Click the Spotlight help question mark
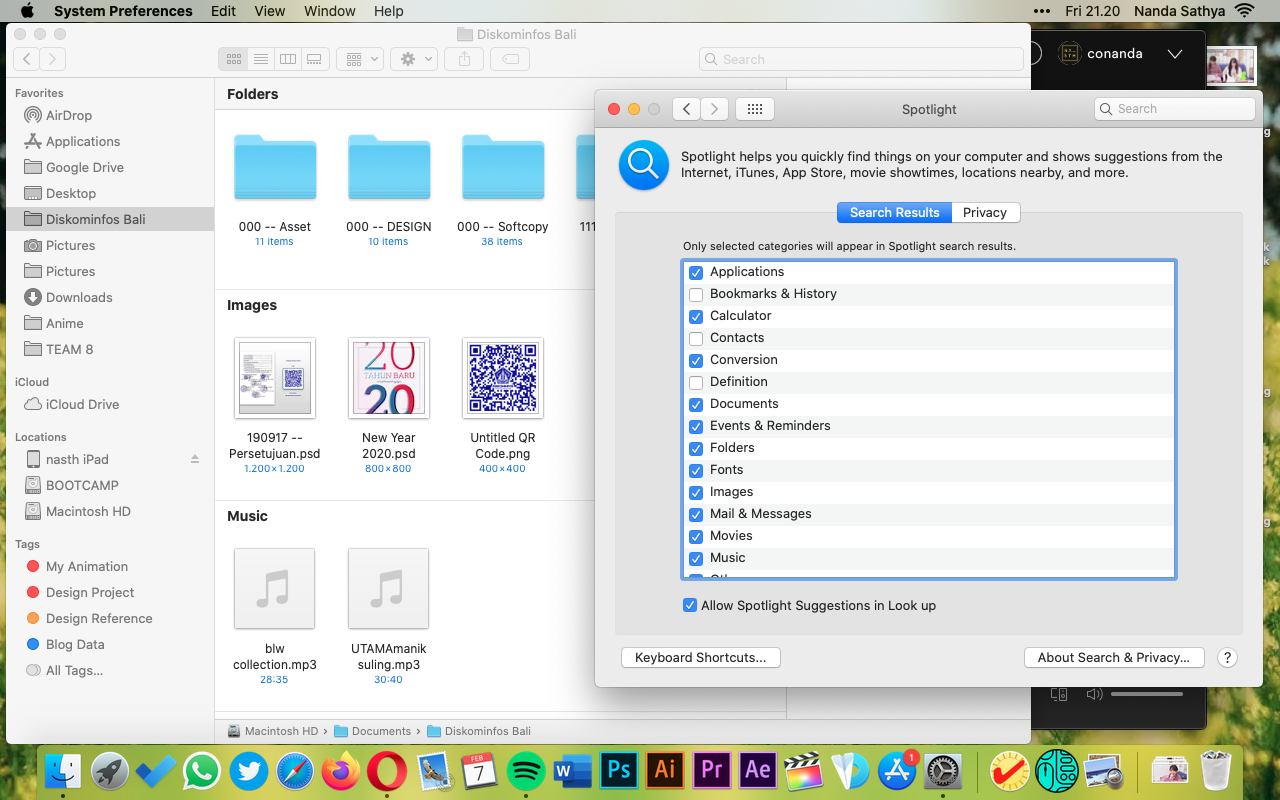This screenshot has width=1280, height=800. (x=1227, y=657)
